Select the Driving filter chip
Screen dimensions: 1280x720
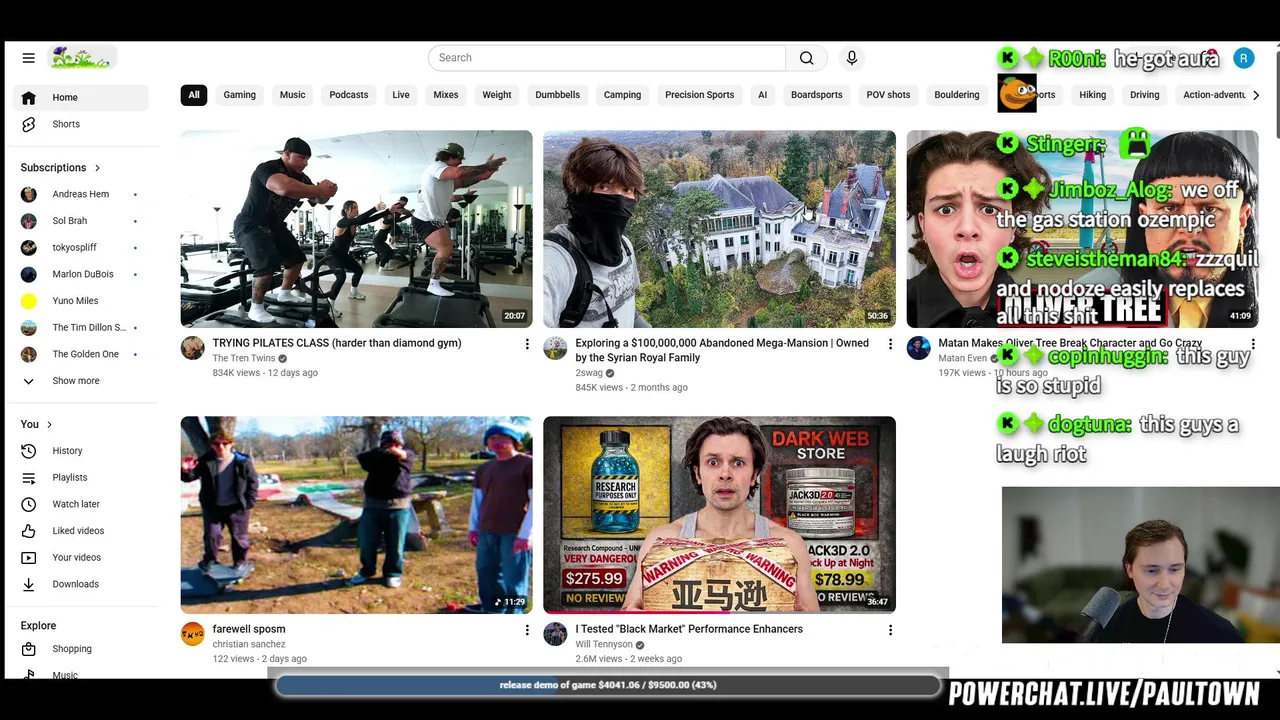click(x=1144, y=95)
